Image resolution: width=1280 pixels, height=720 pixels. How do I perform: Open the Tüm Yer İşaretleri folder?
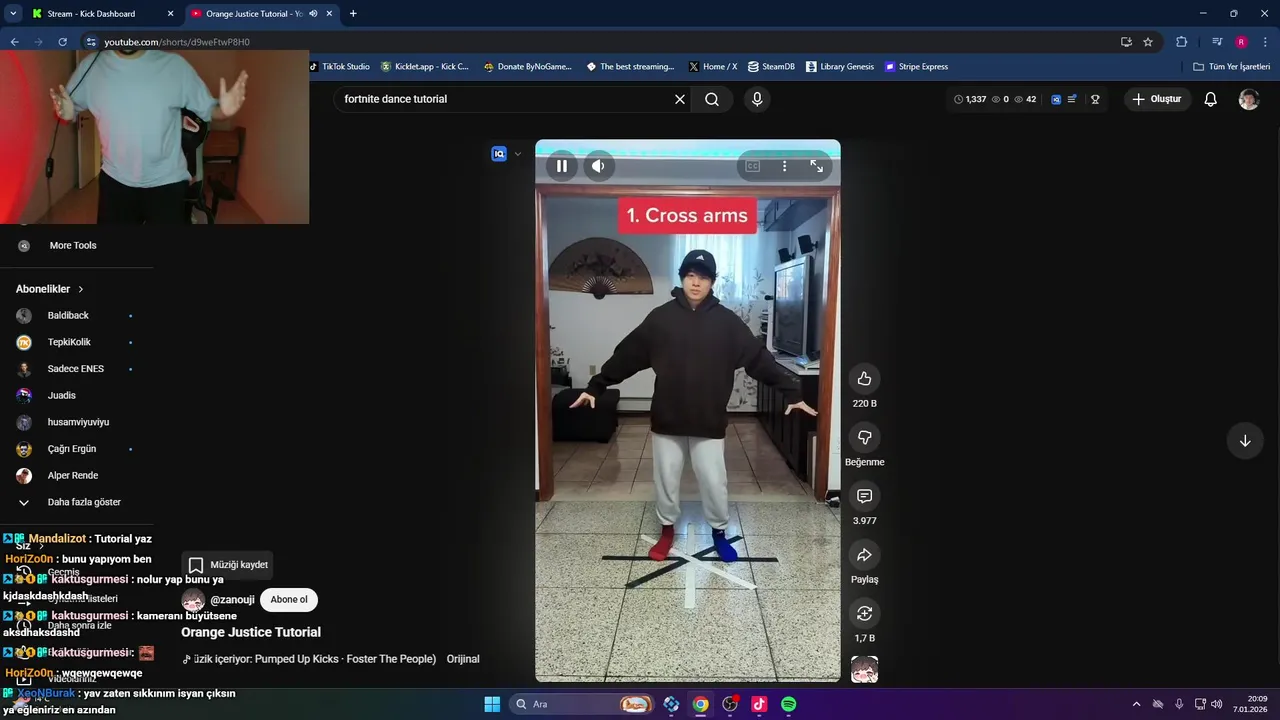1231,67
